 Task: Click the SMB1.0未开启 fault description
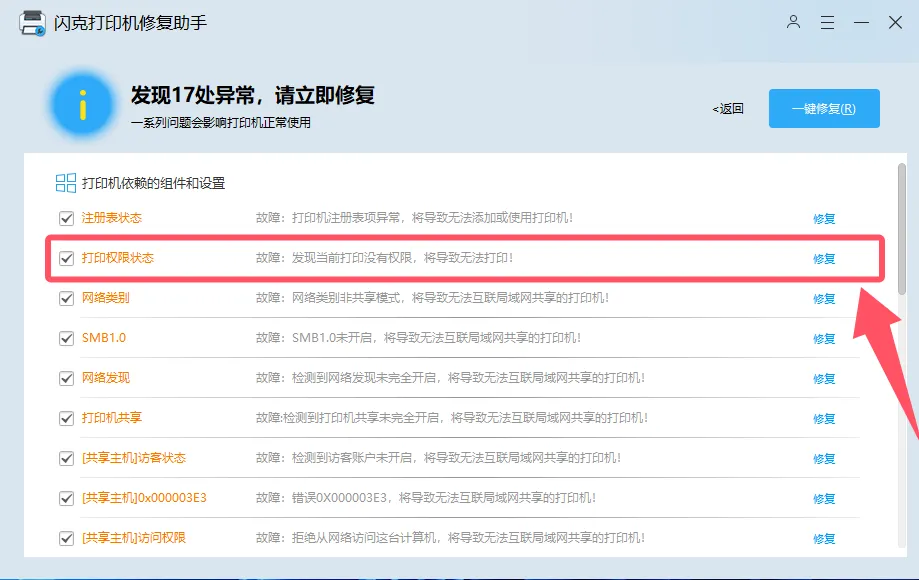click(418, 338)
